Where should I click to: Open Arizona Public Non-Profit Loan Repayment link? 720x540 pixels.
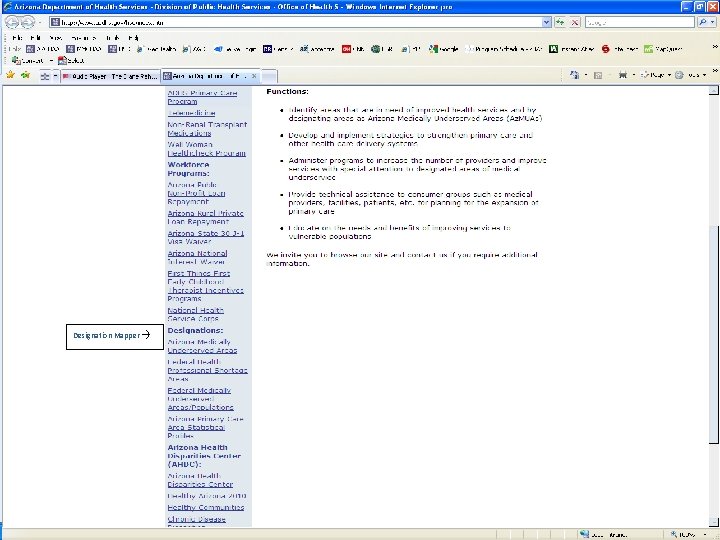click(x=196, y=193)
